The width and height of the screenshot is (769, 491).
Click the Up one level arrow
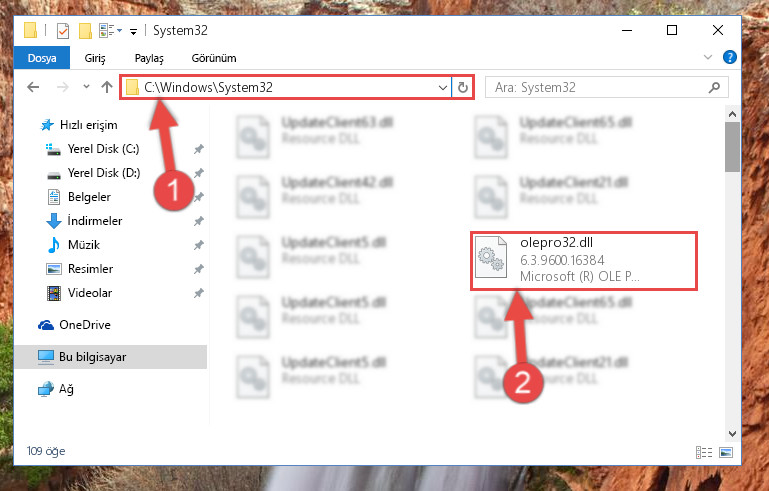click(107, 87)
